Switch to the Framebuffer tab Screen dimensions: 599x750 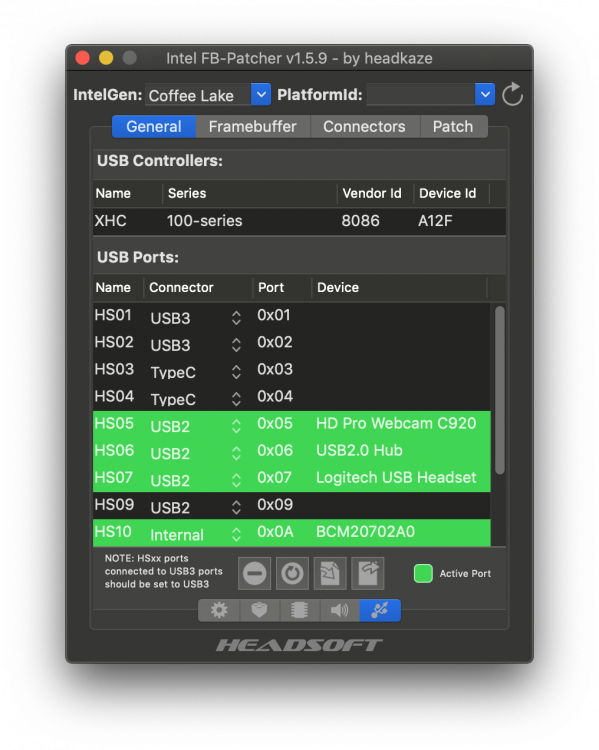tap(253, 127)
